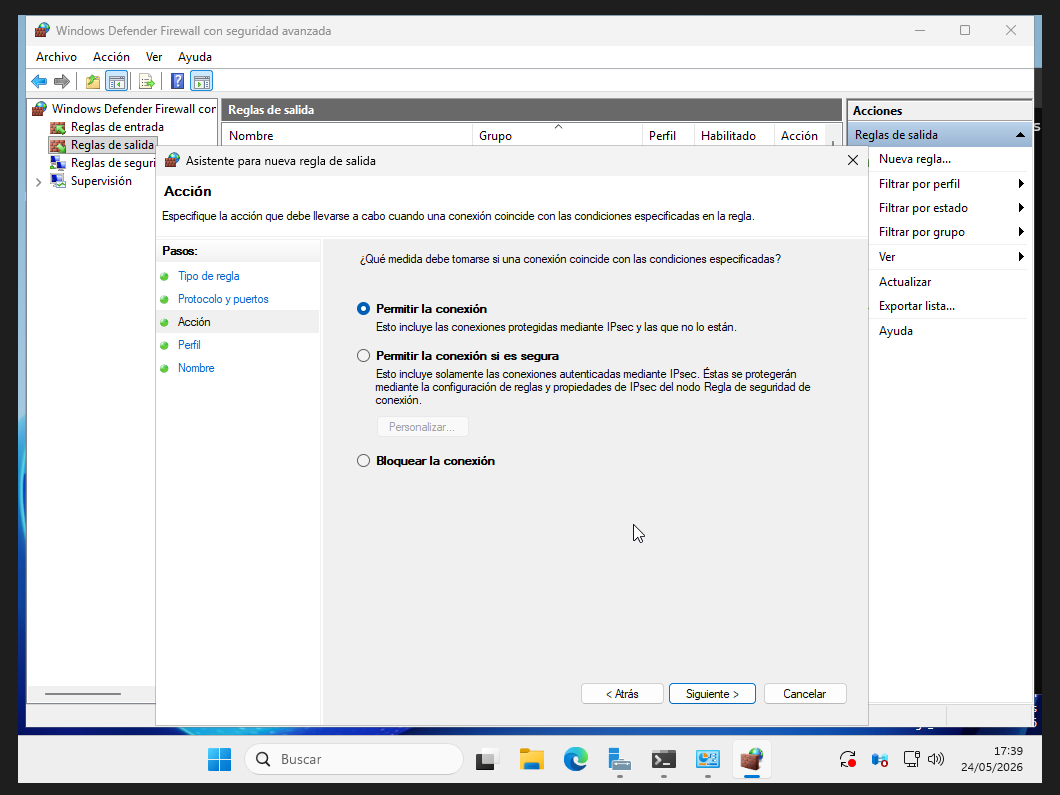
Task: Select the Windows Defender Firewall root node
Action: pyautogui.click(x=133, y=109)
